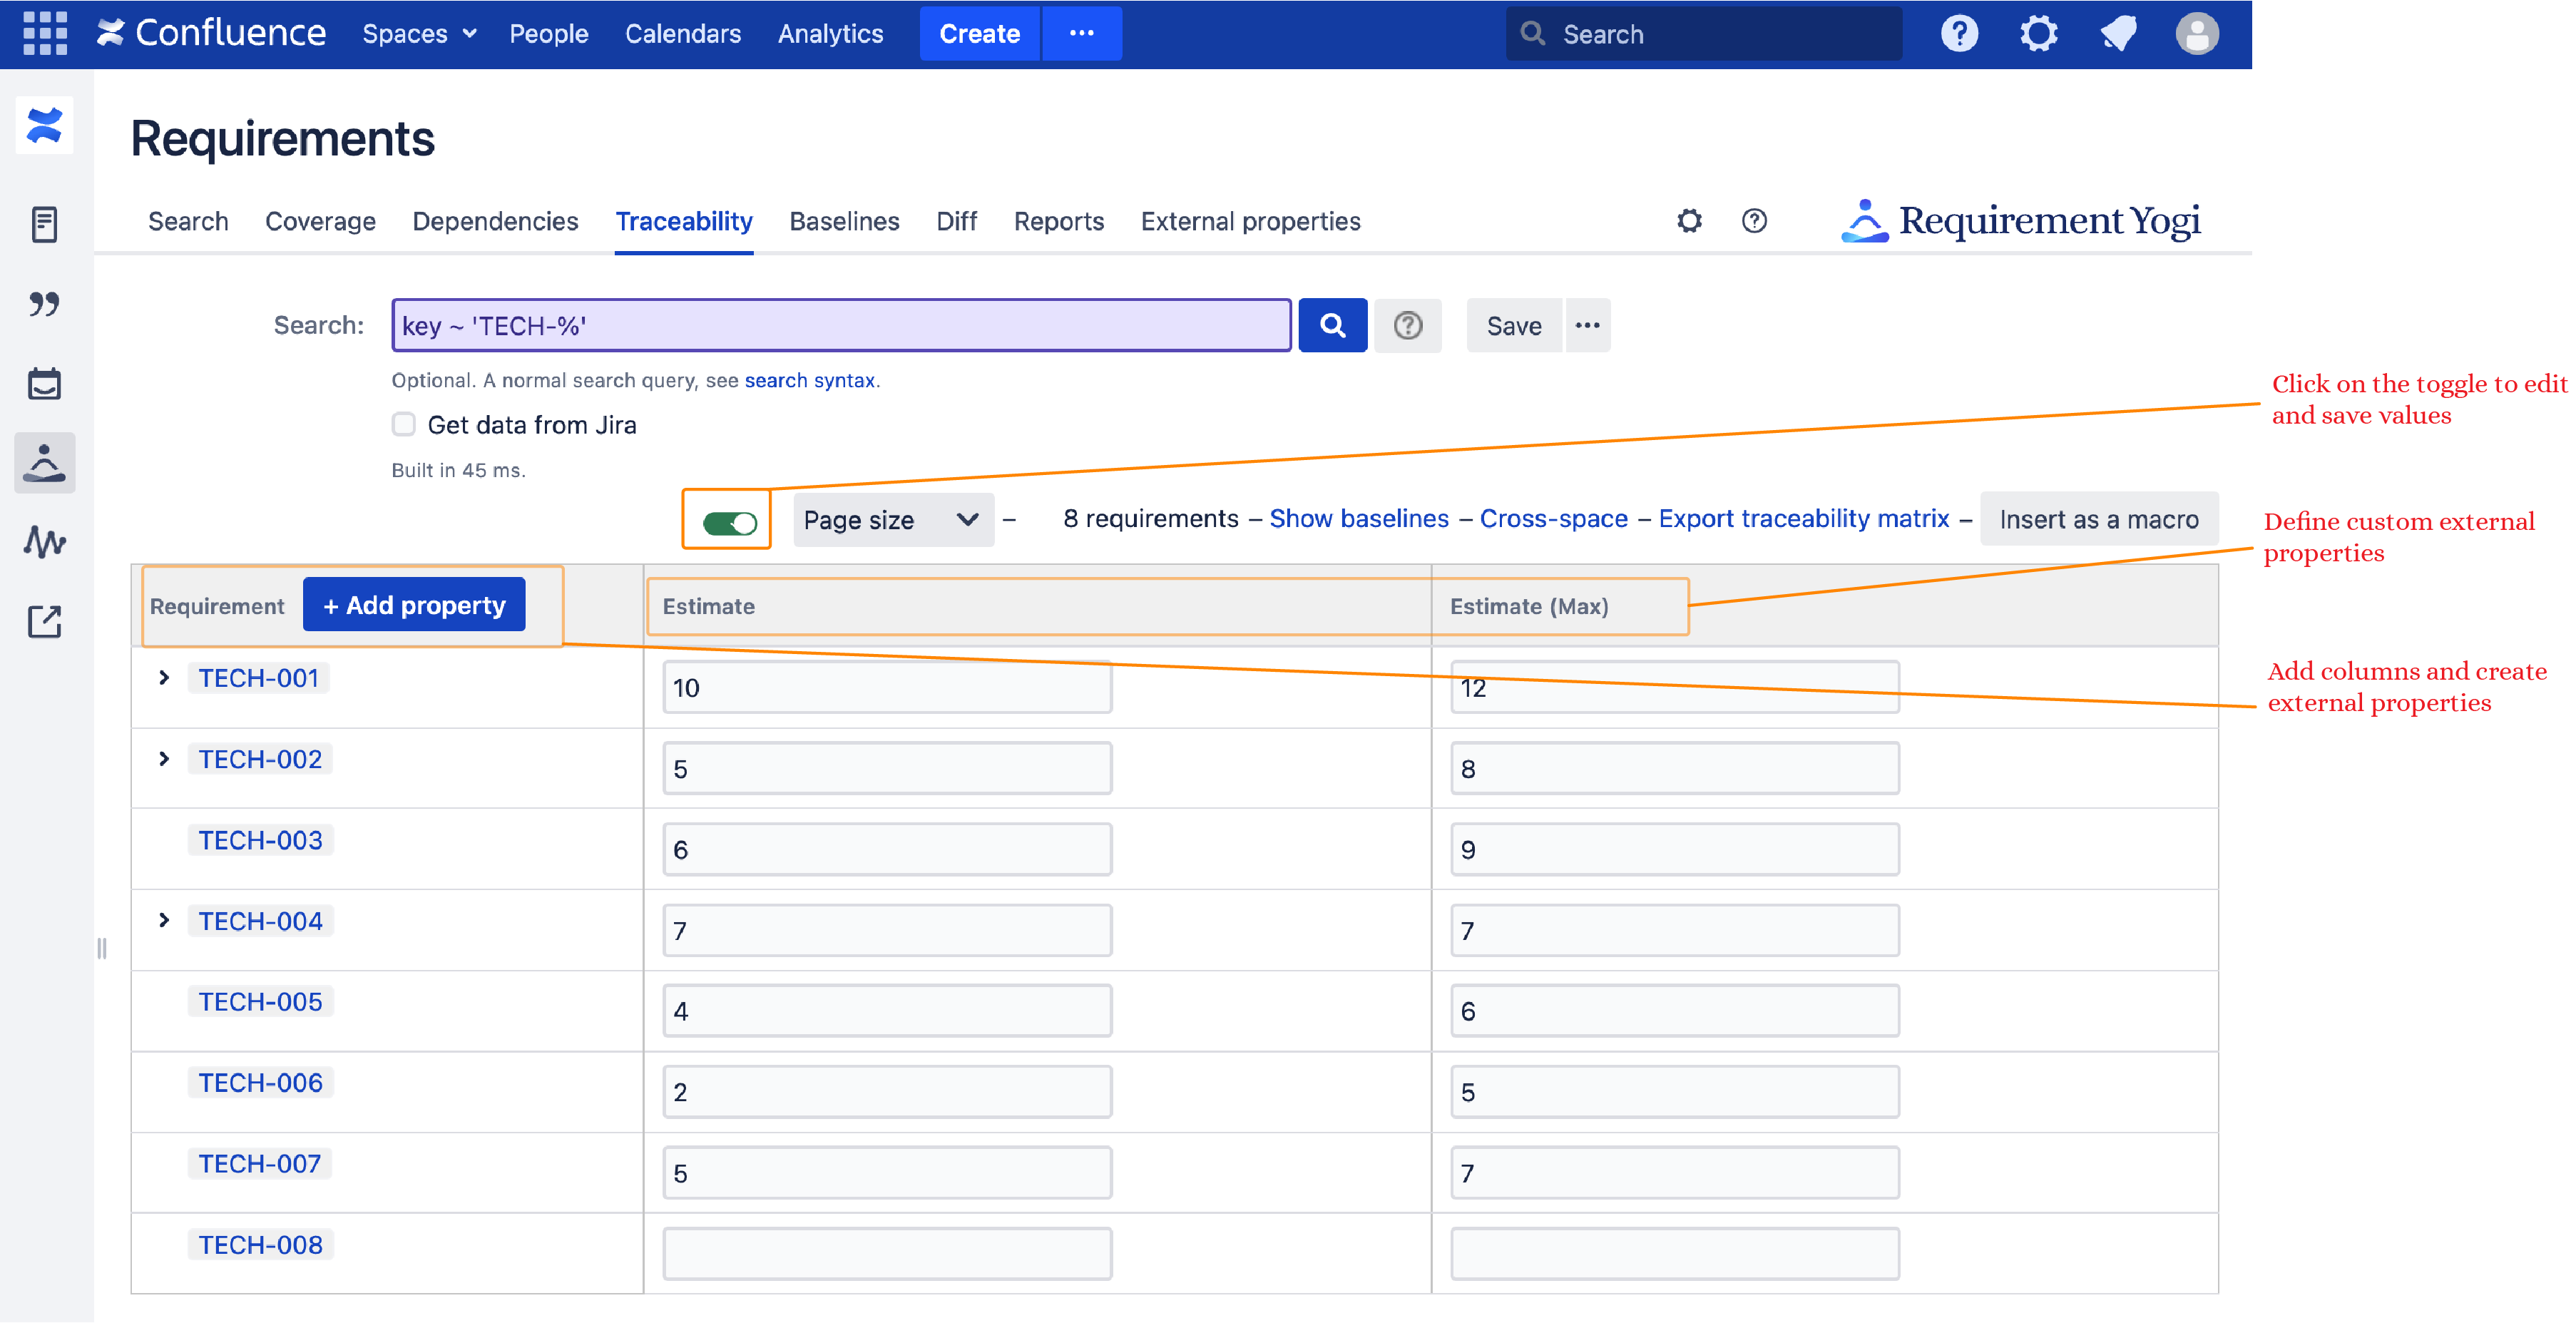Open Requirement Yogi settings gear icon
The image size is (2576, 1323).
coord(1689,221)
